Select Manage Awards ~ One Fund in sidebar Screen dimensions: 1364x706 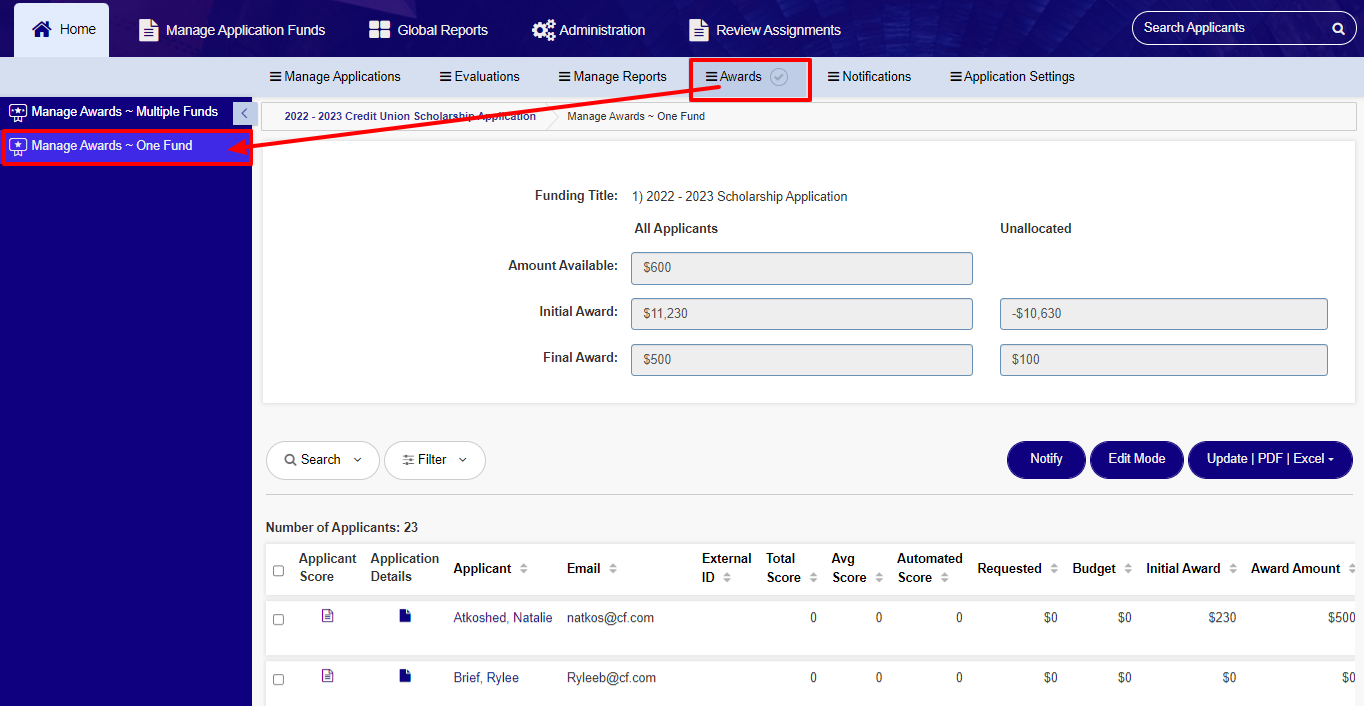click(126, 146)
